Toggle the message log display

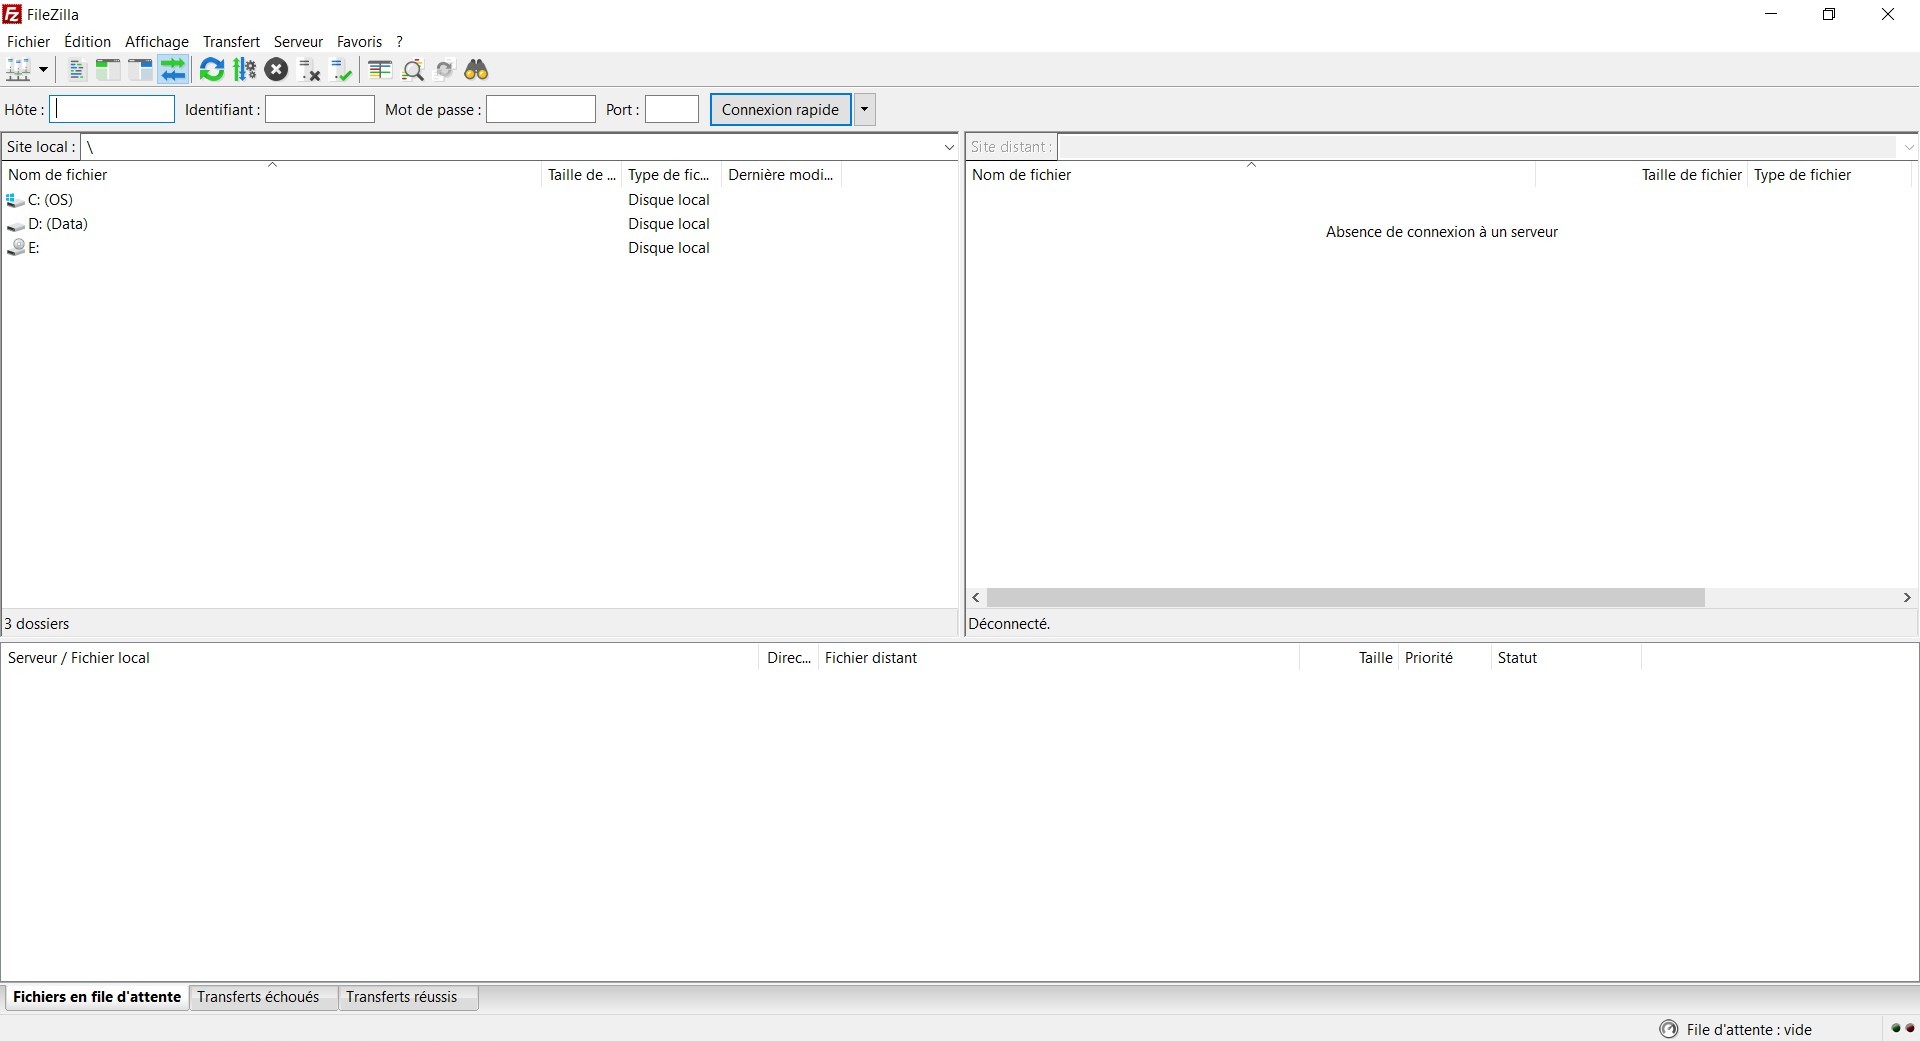pos(76,70)
